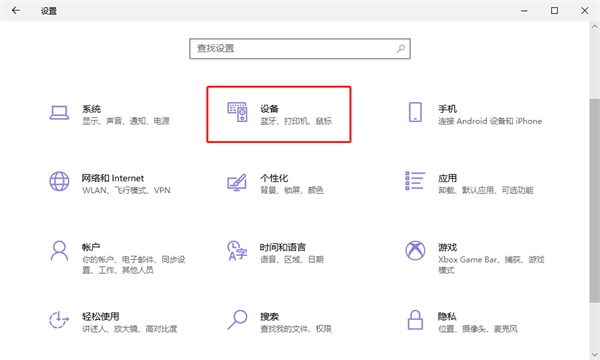The width and height of the screenshot is (600, 360).
Task: Open the 设备 category title
Action: (x=269, y=109)
